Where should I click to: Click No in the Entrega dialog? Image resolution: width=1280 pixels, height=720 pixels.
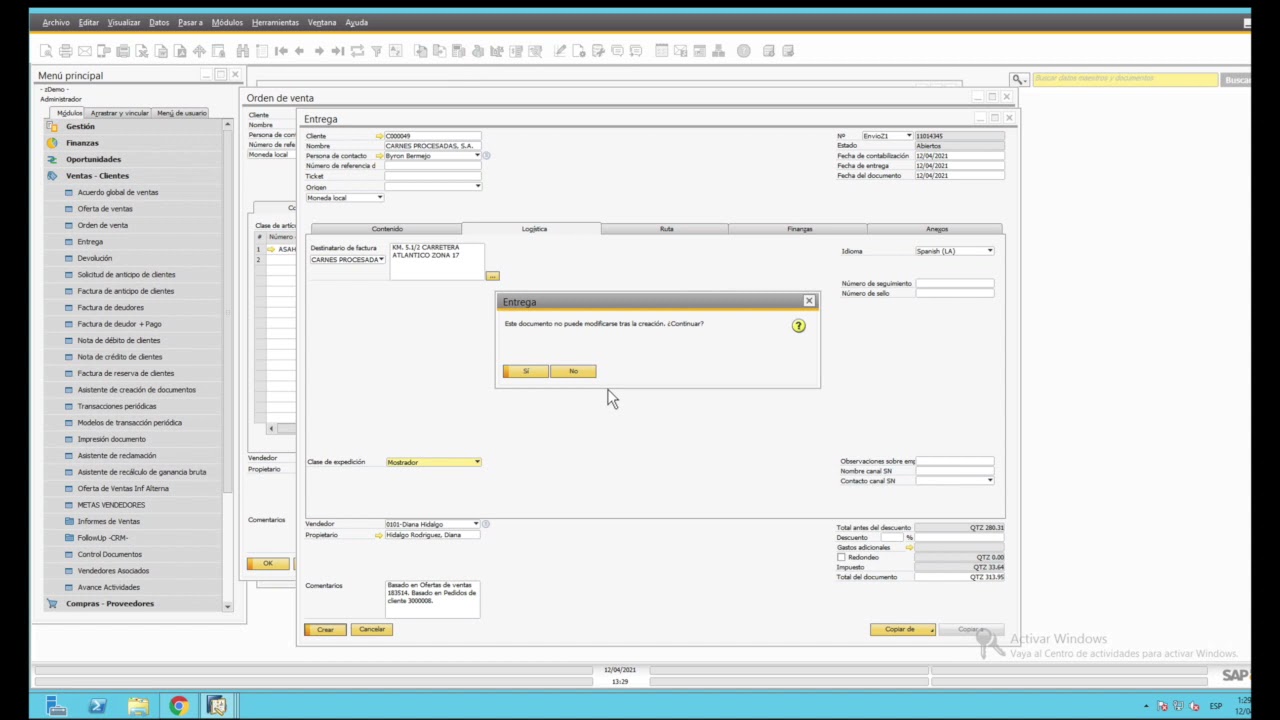pos(573,371)
